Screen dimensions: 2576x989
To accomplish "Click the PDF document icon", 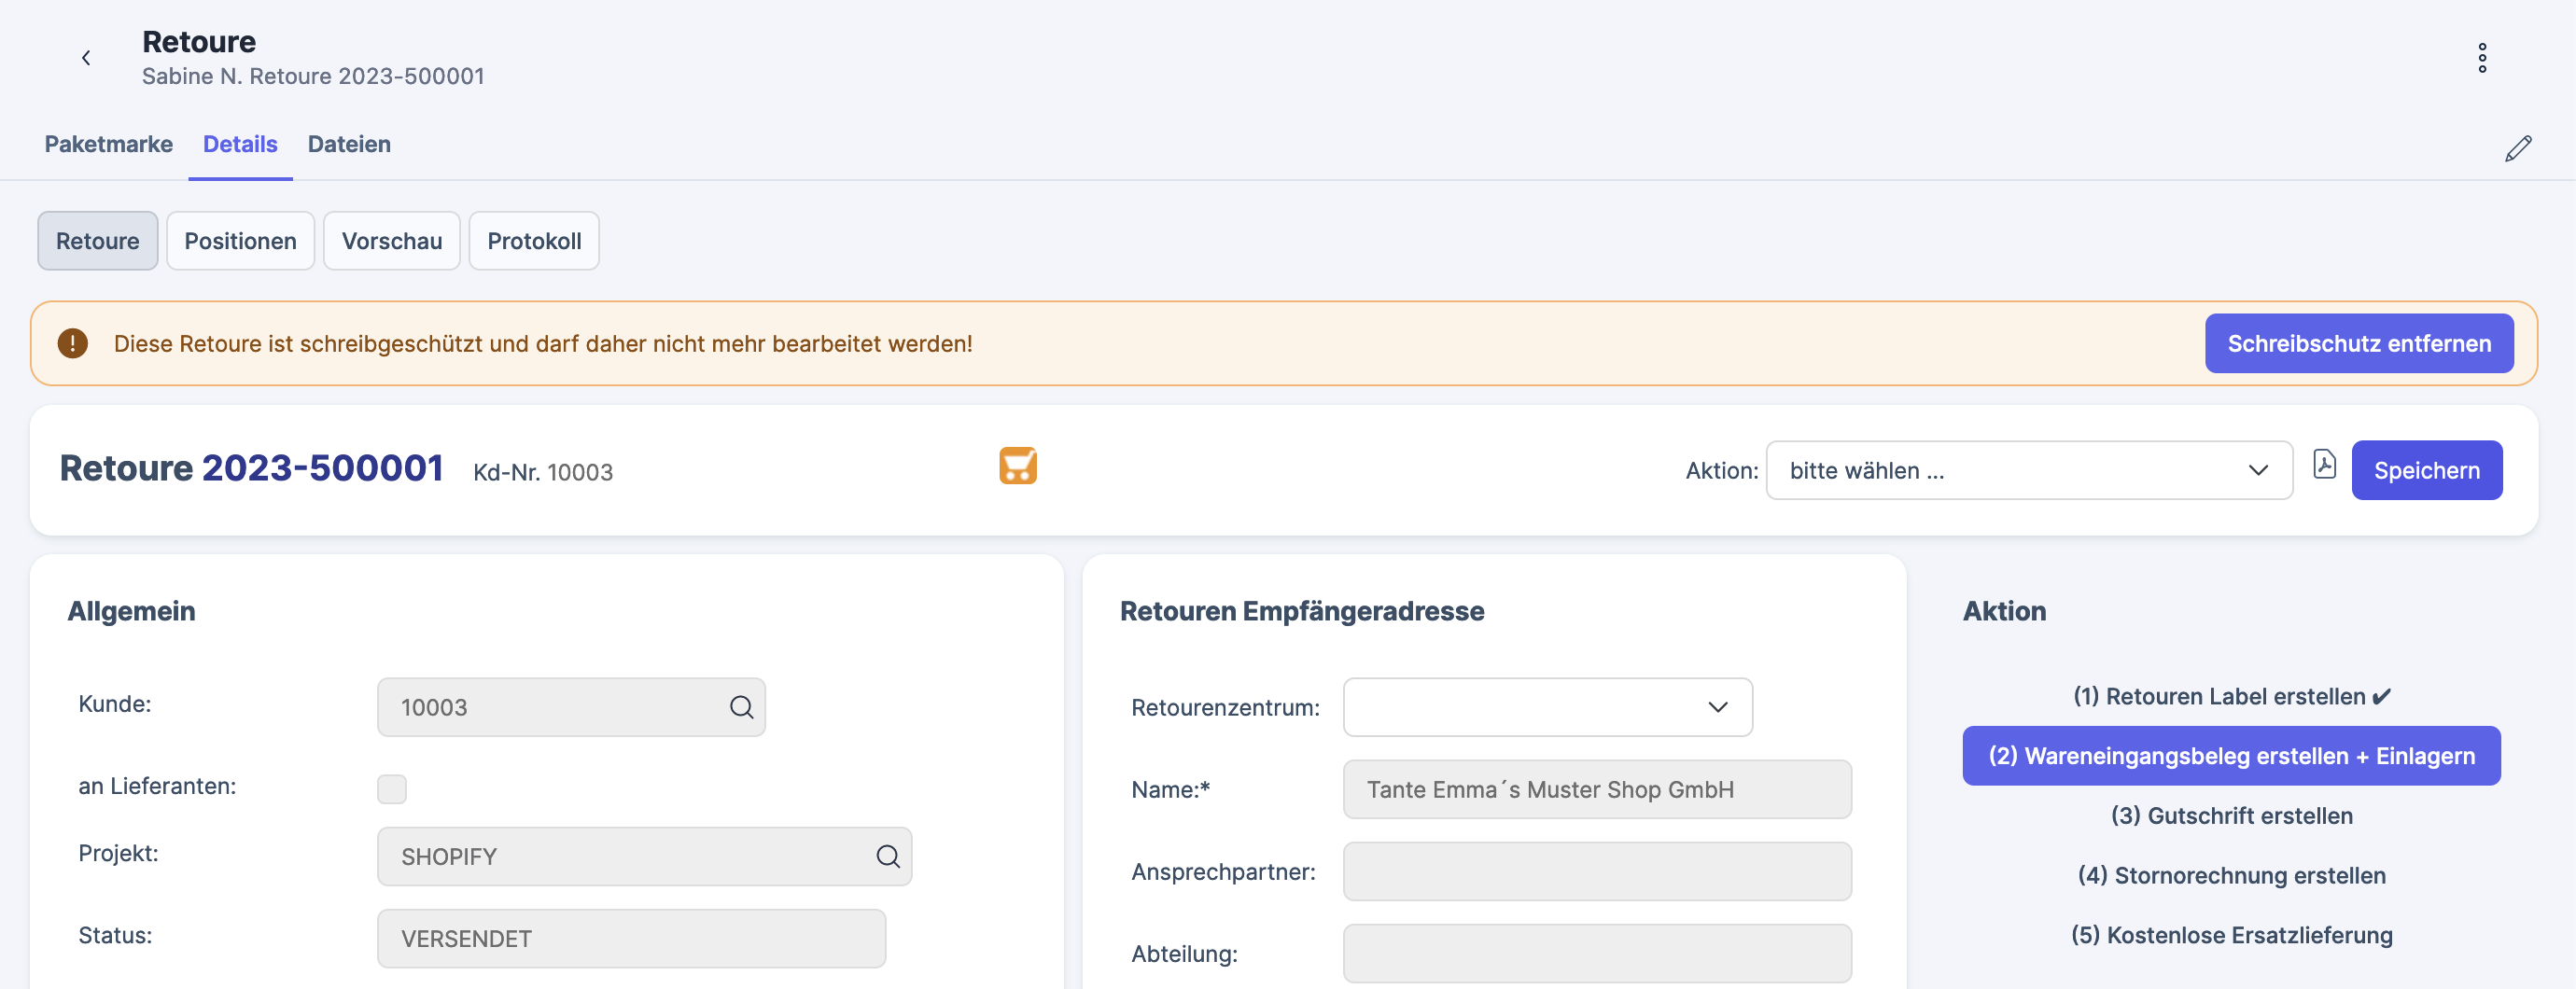I will click(2324, 465).
